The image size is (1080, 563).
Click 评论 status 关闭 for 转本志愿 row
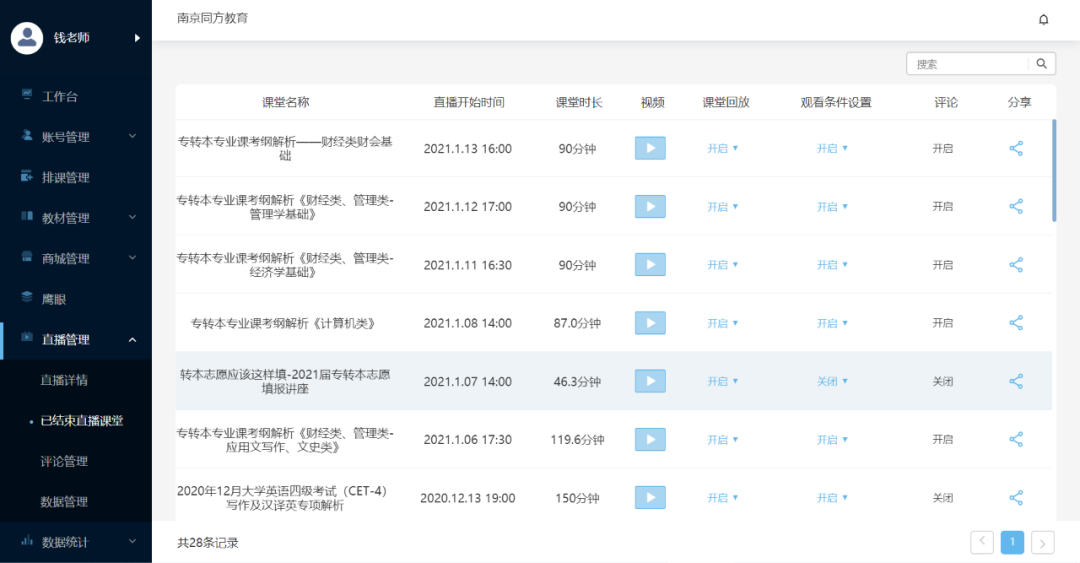click(942, 381)
